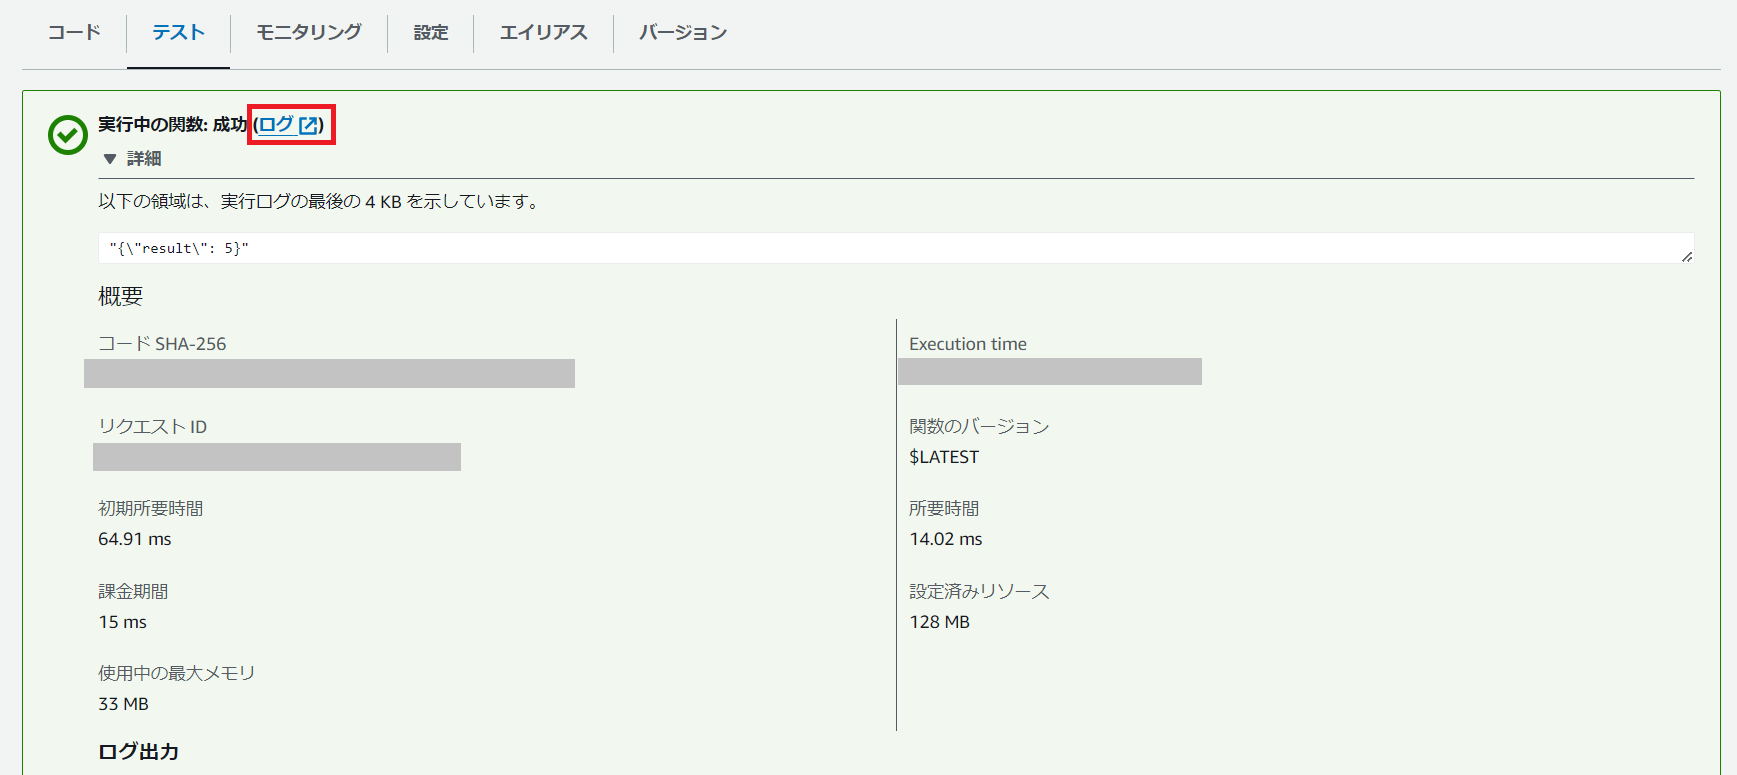Screen dimensions: 1737x775
Task: Click the 概要 section heading
Action: (120, 296)
